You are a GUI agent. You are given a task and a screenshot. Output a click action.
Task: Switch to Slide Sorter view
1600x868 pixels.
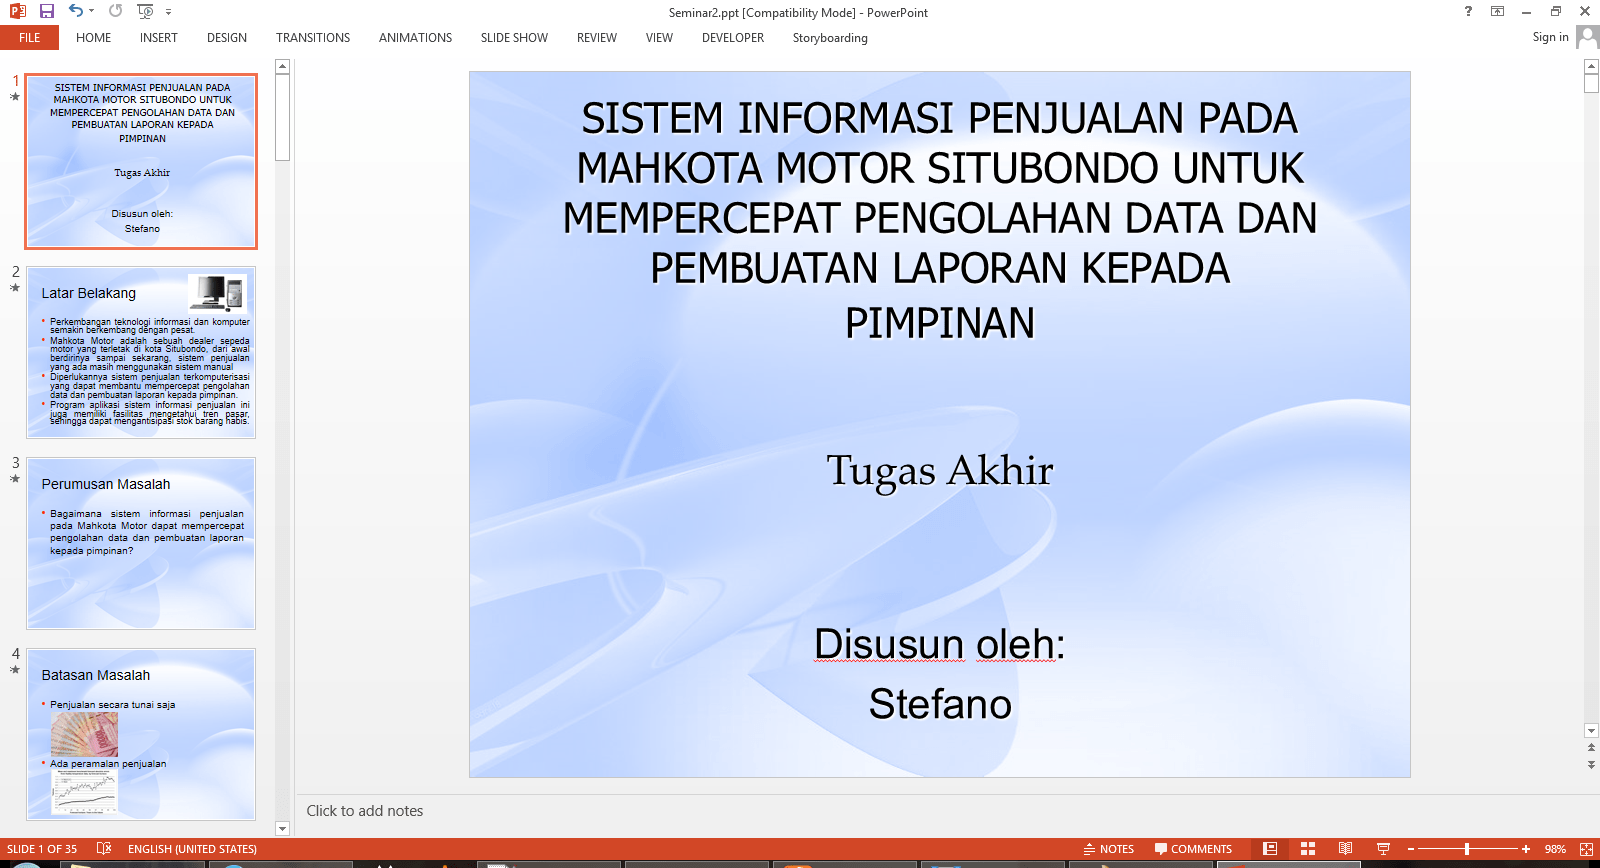[x=1307, y=849]
